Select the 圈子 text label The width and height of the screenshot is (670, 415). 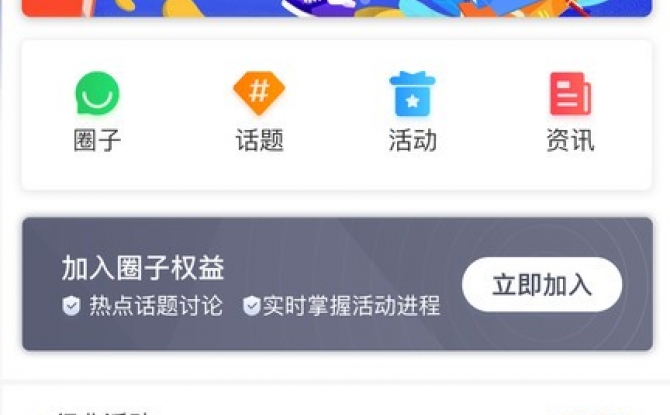coord(97,140)
